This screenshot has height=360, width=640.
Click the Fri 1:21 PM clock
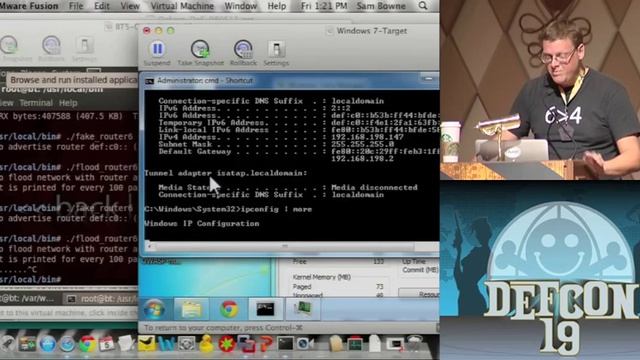[324, 6]
